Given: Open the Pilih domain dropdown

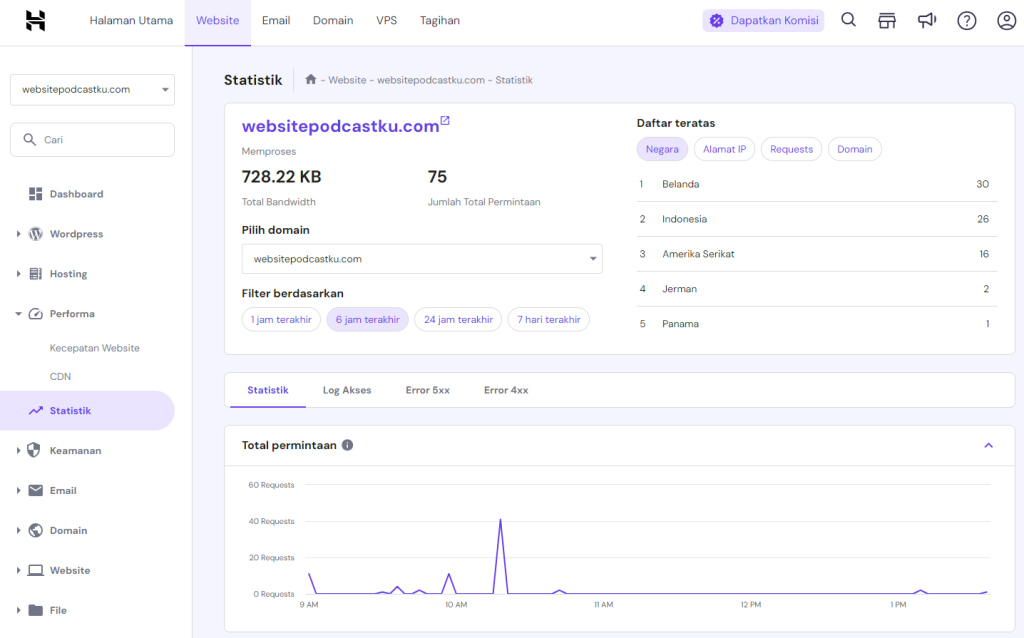Looking at the screenshot, I should click(x=421, y=258).
